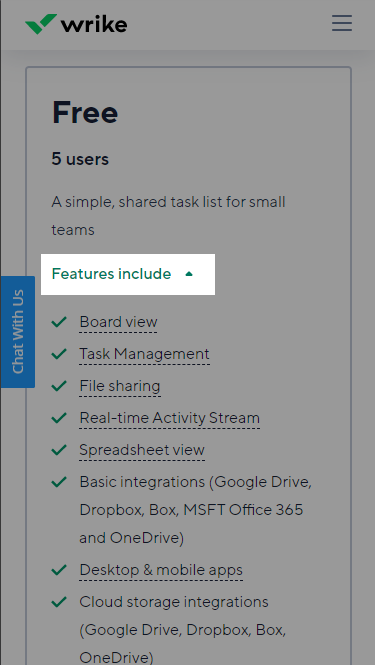Open the Chat With Us tab
The image size is (375, 665).
18,332
